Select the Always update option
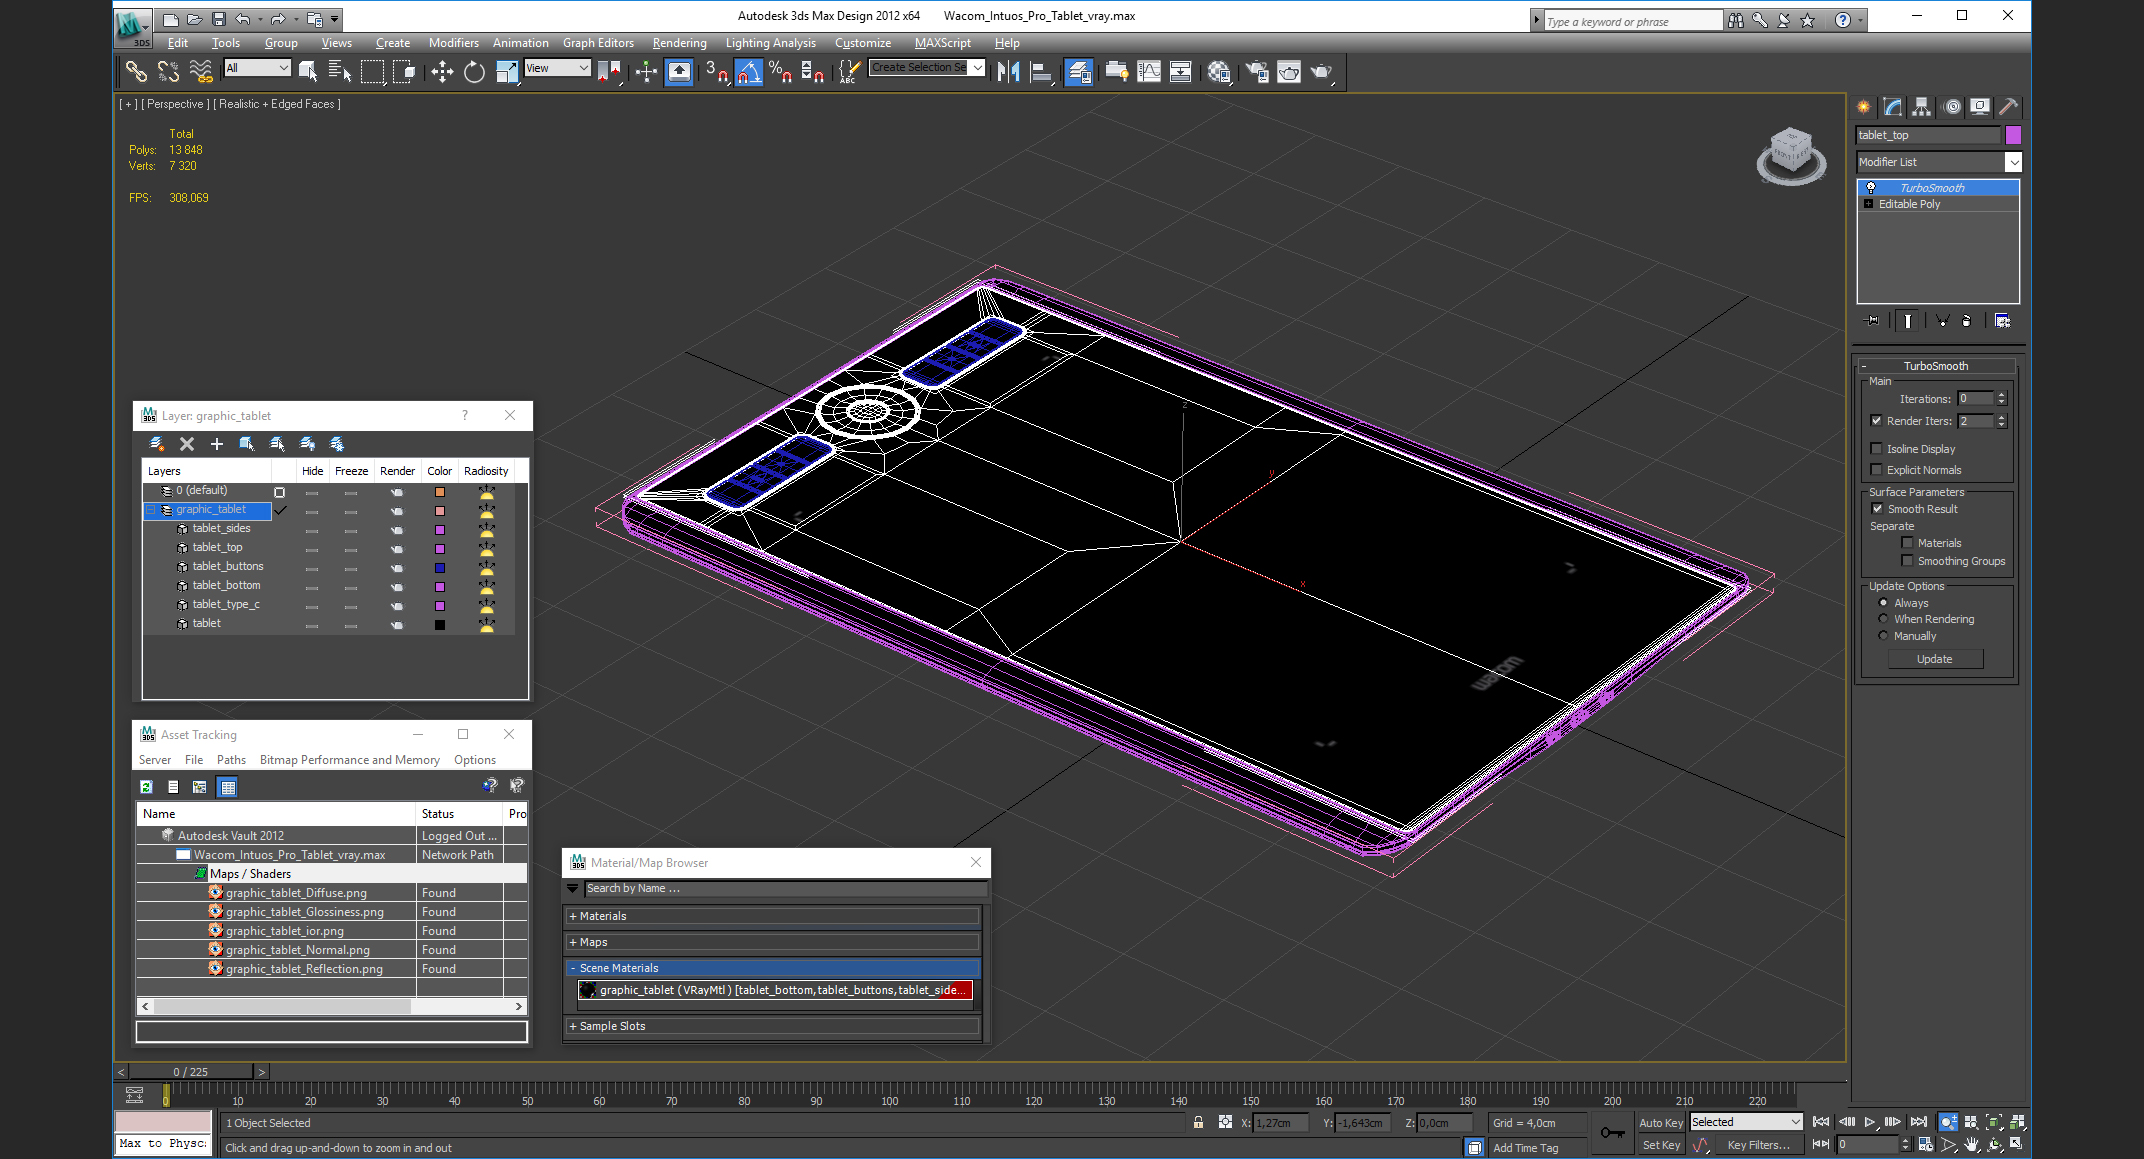 (x=1883, y=603)
